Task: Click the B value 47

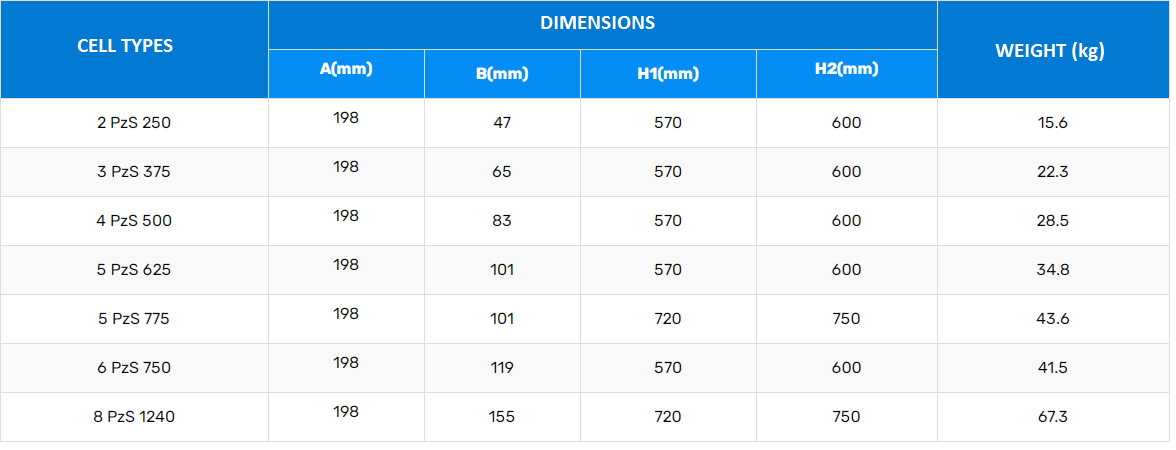Action: (x=502, y=123)
